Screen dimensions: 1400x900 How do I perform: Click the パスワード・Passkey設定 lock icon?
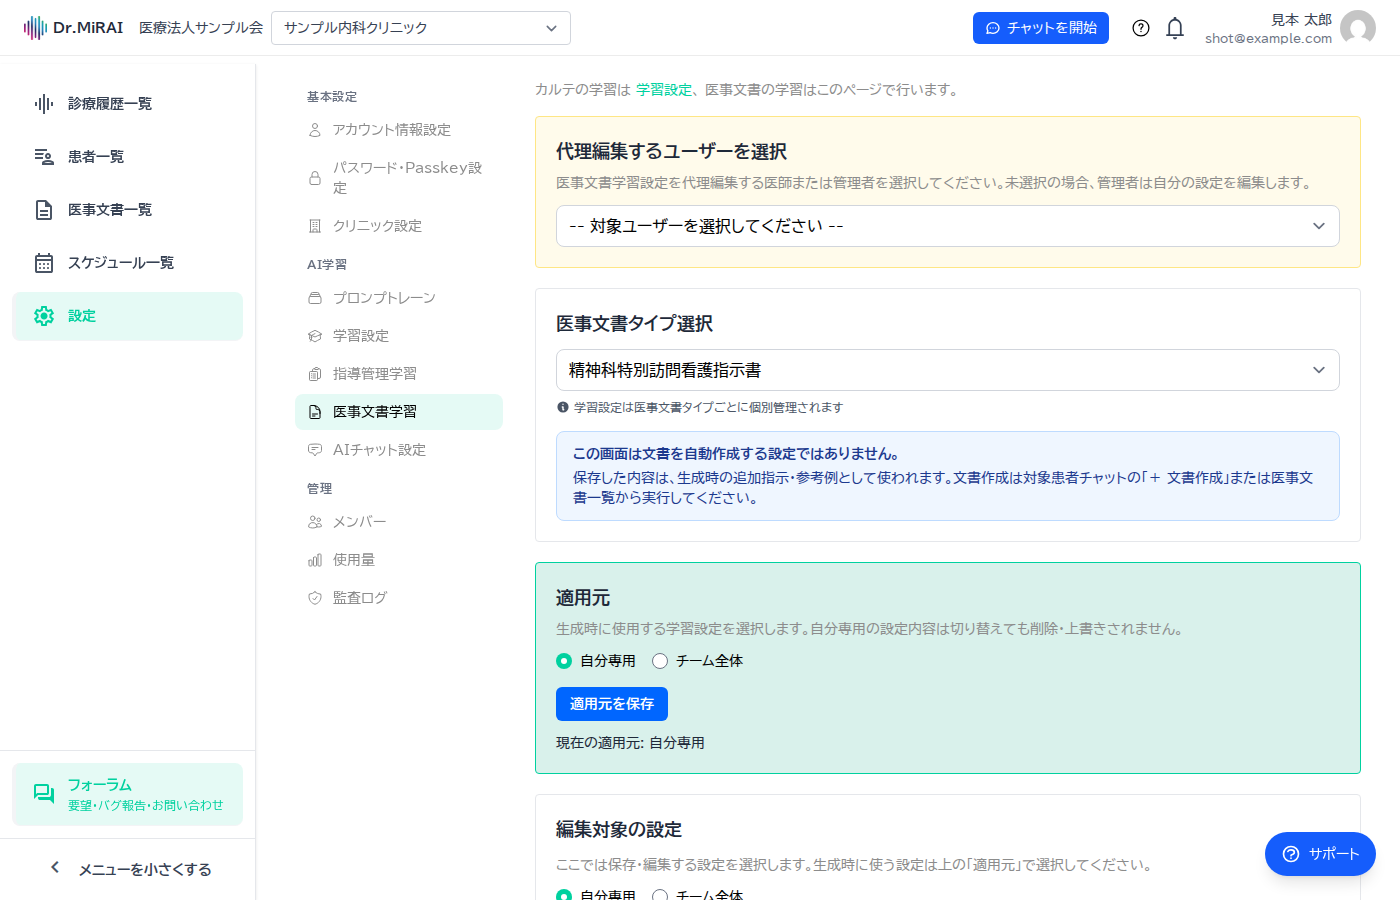point(315,178)
